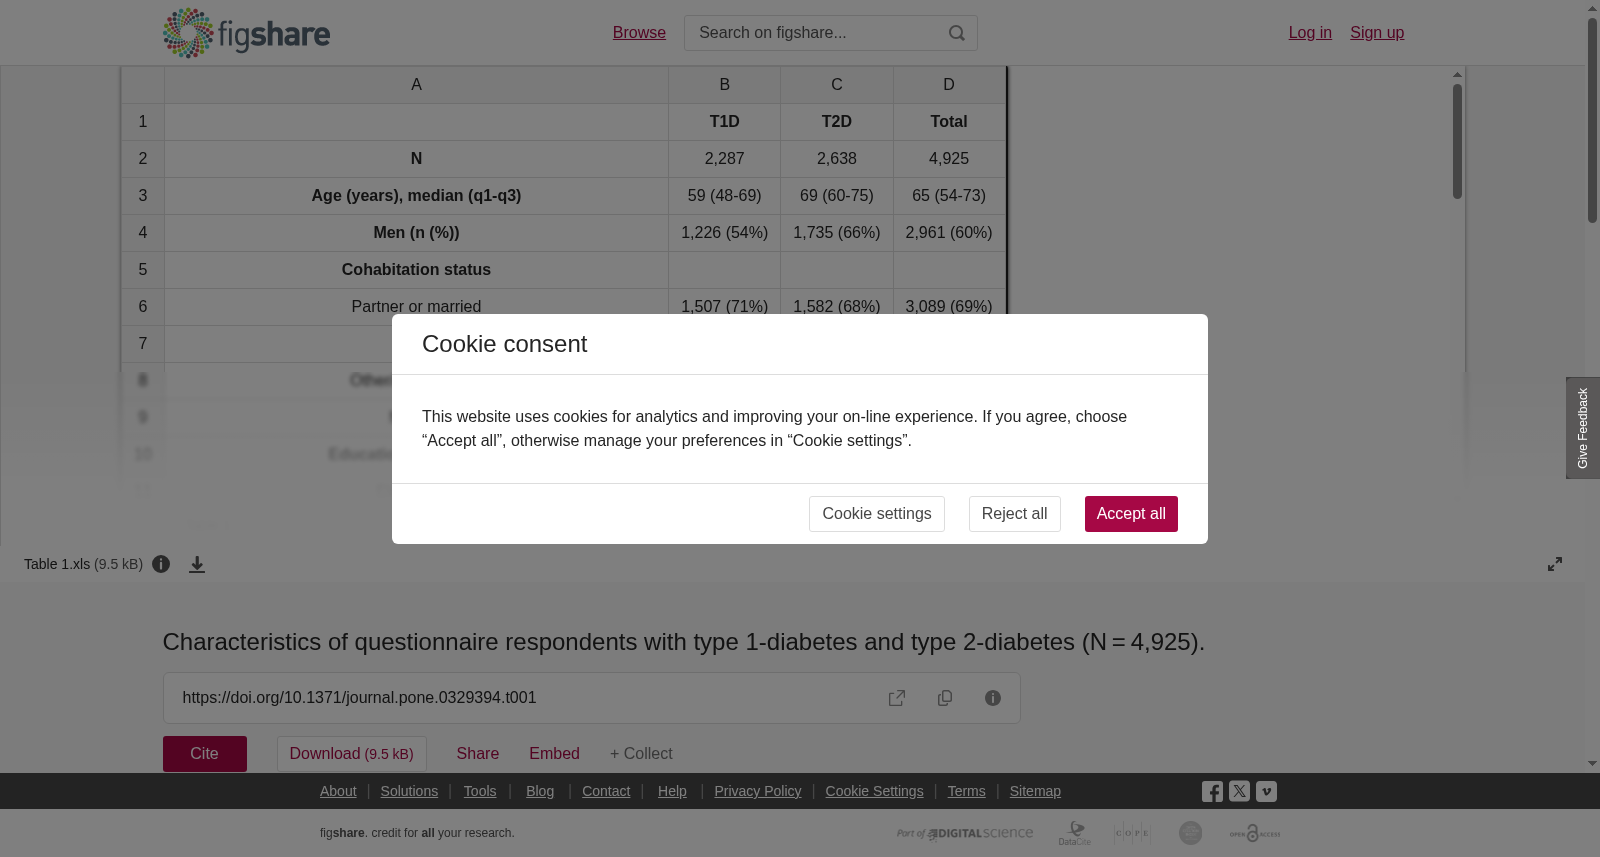Open Cookie settings in dialog
1600x857 pixels.
click(876, 514)
